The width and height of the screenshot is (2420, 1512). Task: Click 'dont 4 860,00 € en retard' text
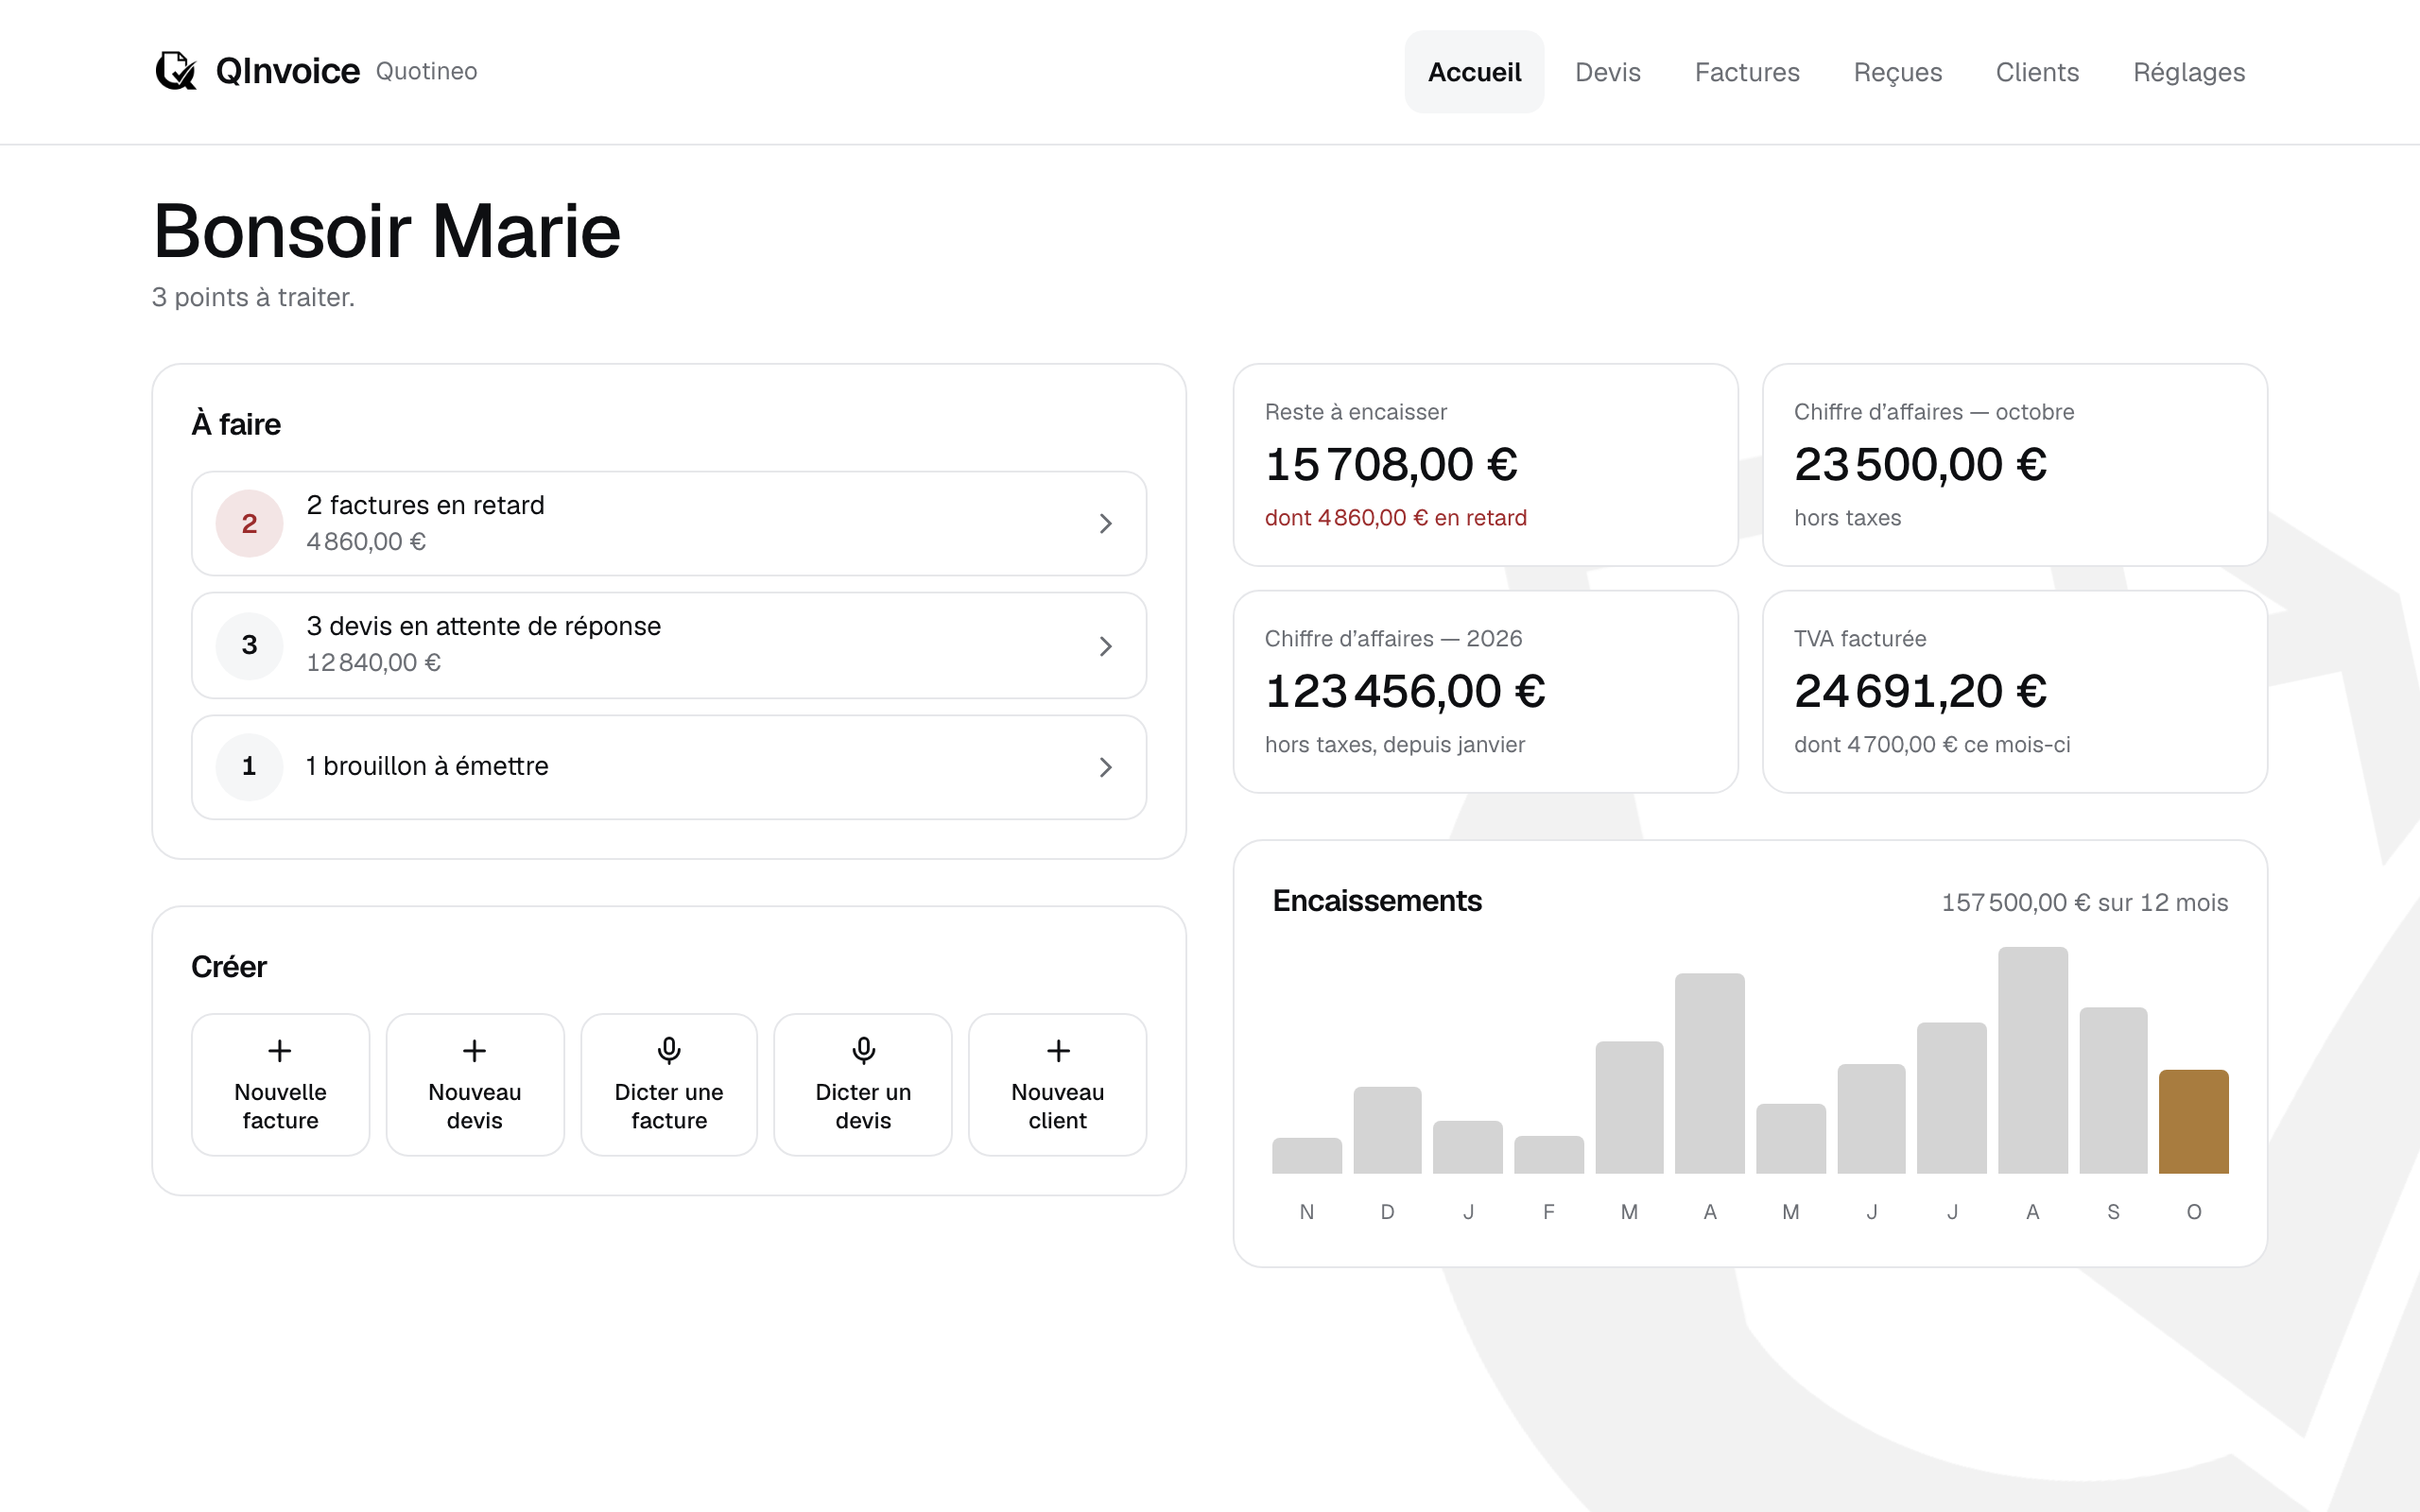click(1395, 518)
